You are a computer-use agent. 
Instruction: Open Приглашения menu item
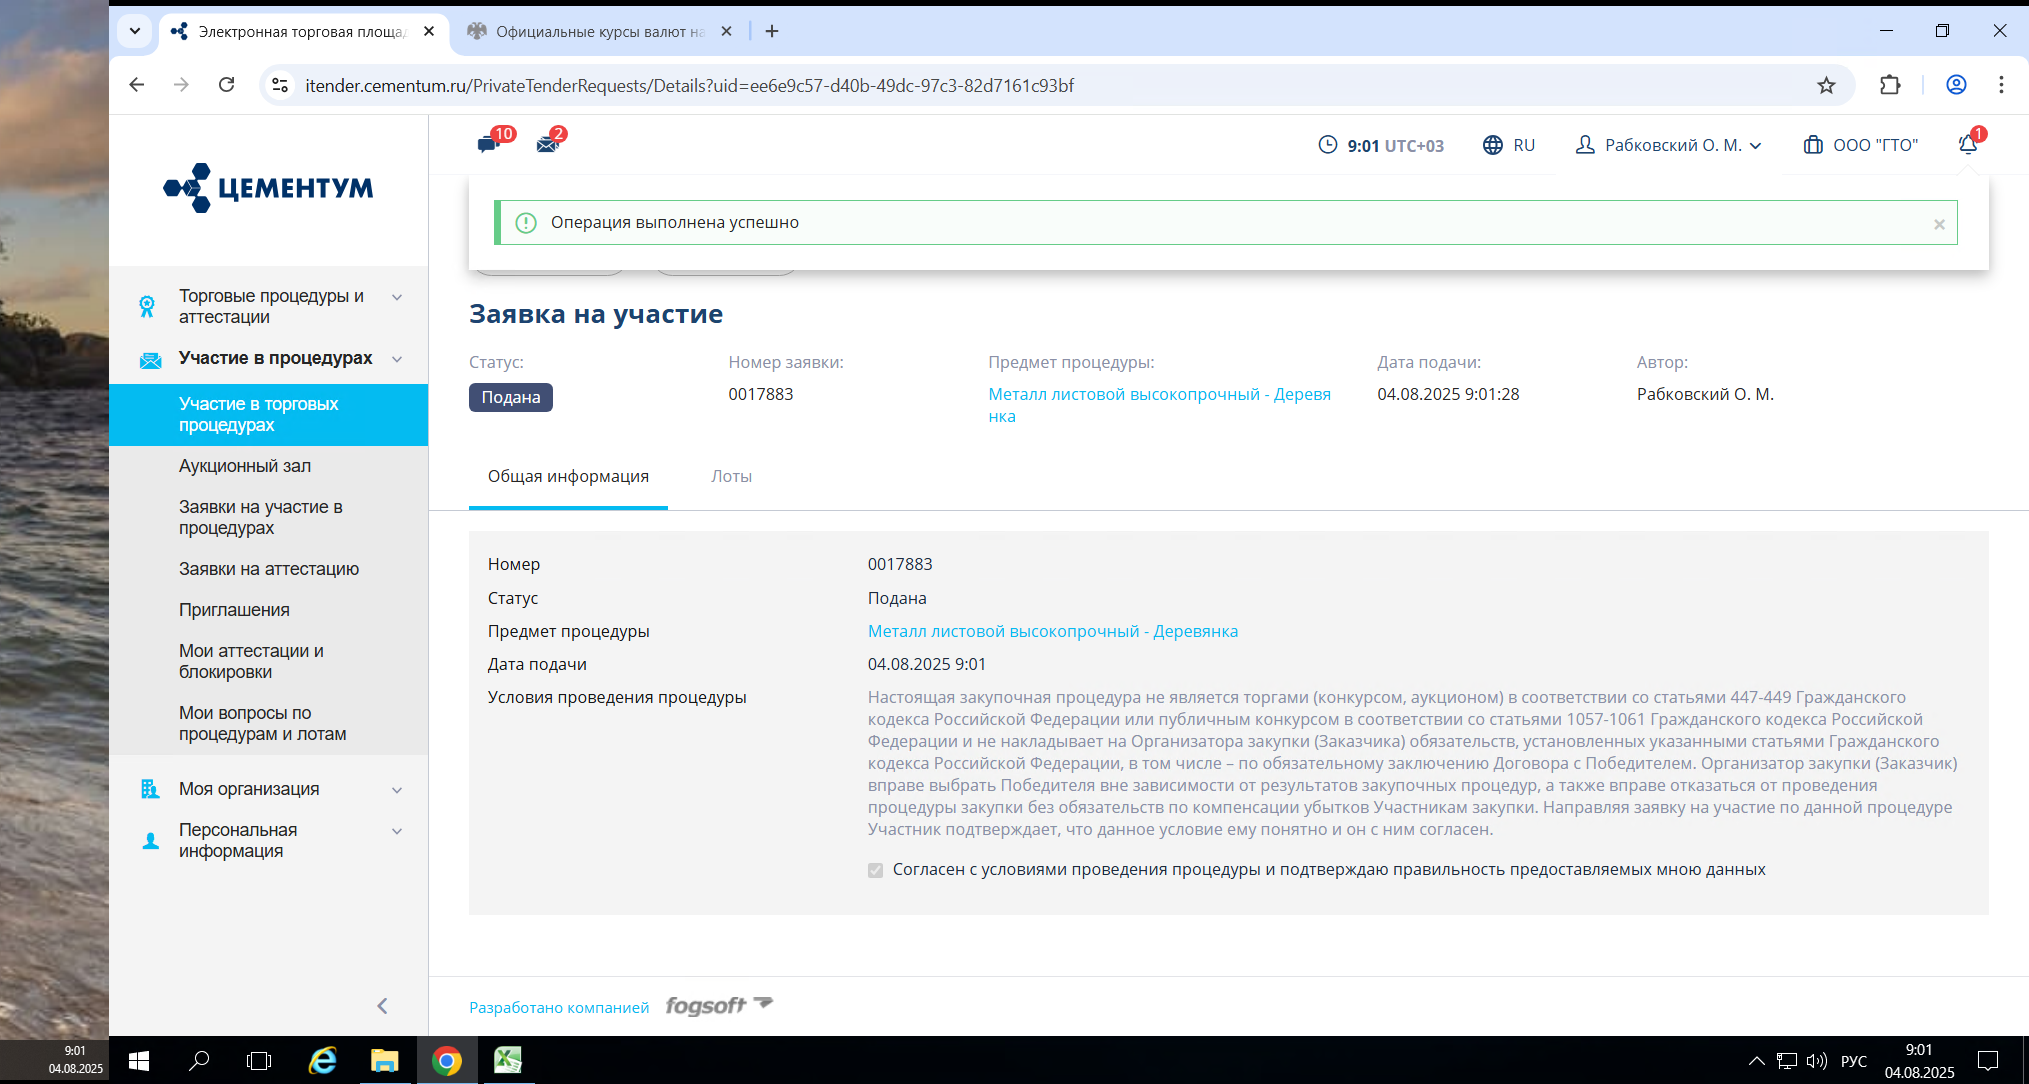tap(234, 610)
